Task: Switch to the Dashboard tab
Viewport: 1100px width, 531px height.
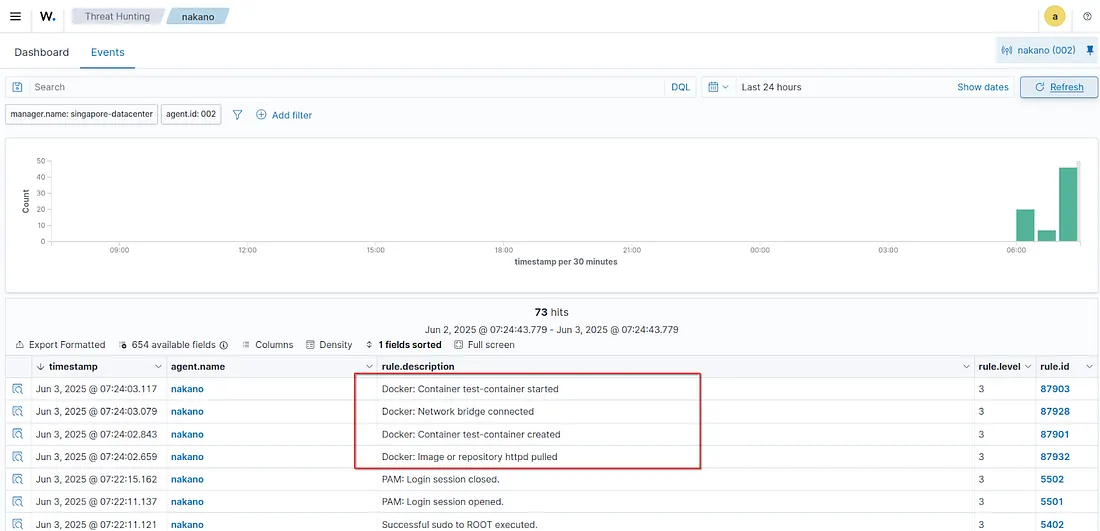Action: pyautogui.click(x=42, y=52)
